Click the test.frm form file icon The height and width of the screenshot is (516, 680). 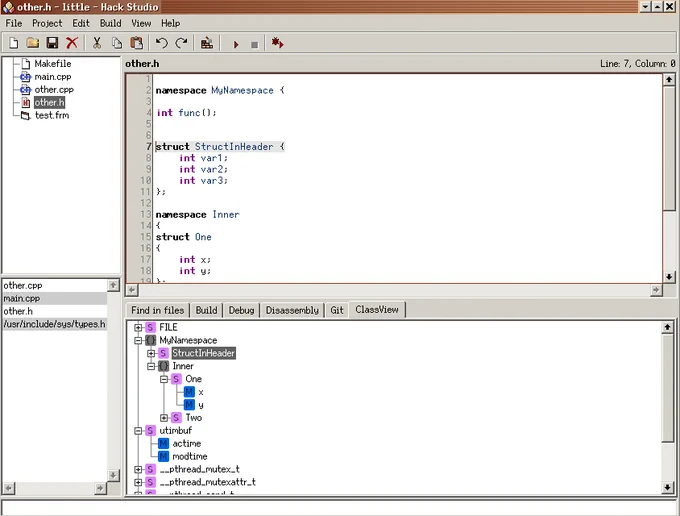point(26,115)
